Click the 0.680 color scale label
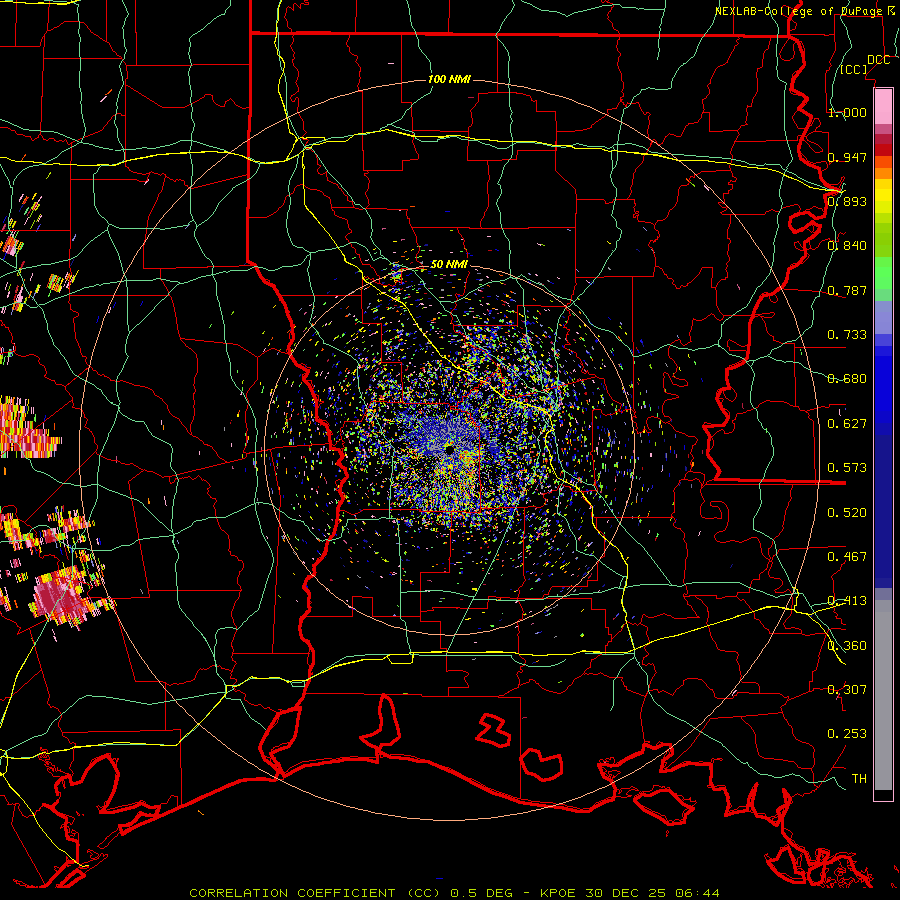The height and width of the screenshot is (900, 900). point(847,379)
